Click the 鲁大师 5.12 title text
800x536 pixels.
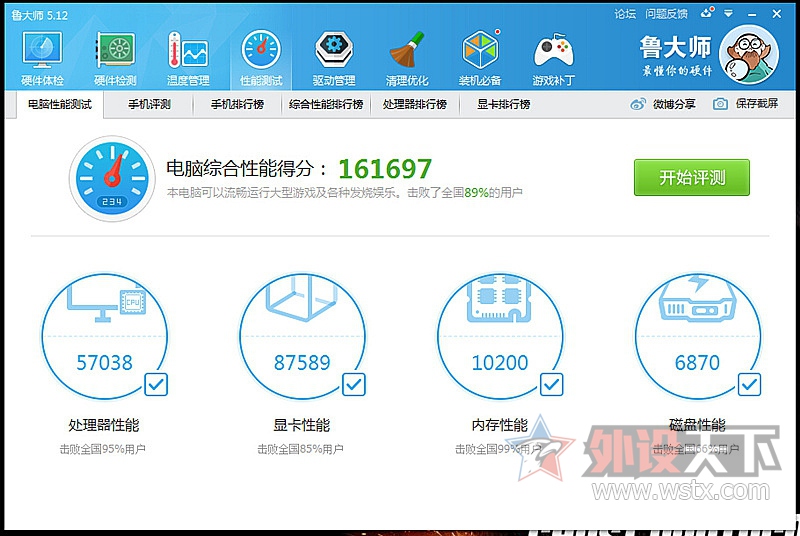coord(40,15)
